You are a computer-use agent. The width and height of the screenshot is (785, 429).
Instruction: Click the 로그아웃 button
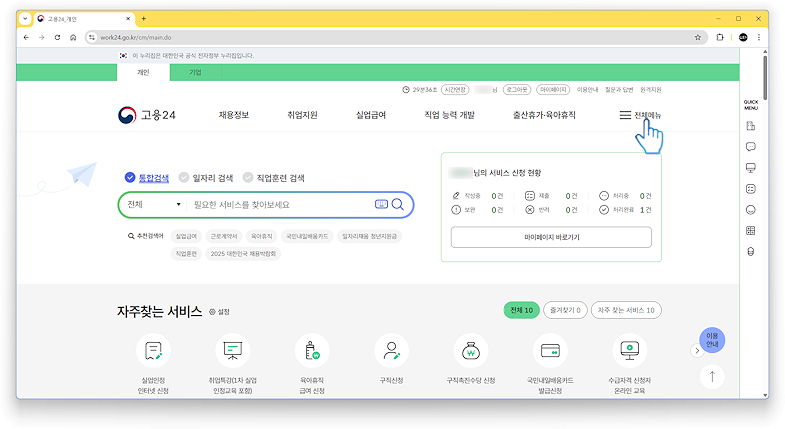point(517,90)
